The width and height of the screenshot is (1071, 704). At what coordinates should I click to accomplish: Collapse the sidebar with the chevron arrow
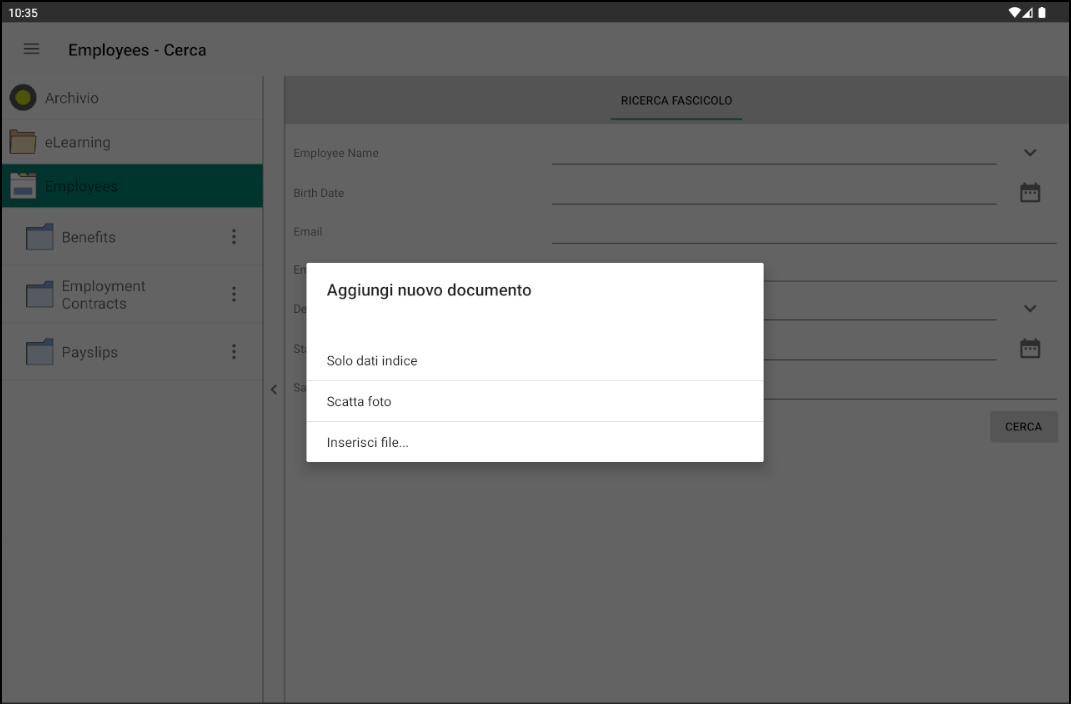tap(273, 389)
